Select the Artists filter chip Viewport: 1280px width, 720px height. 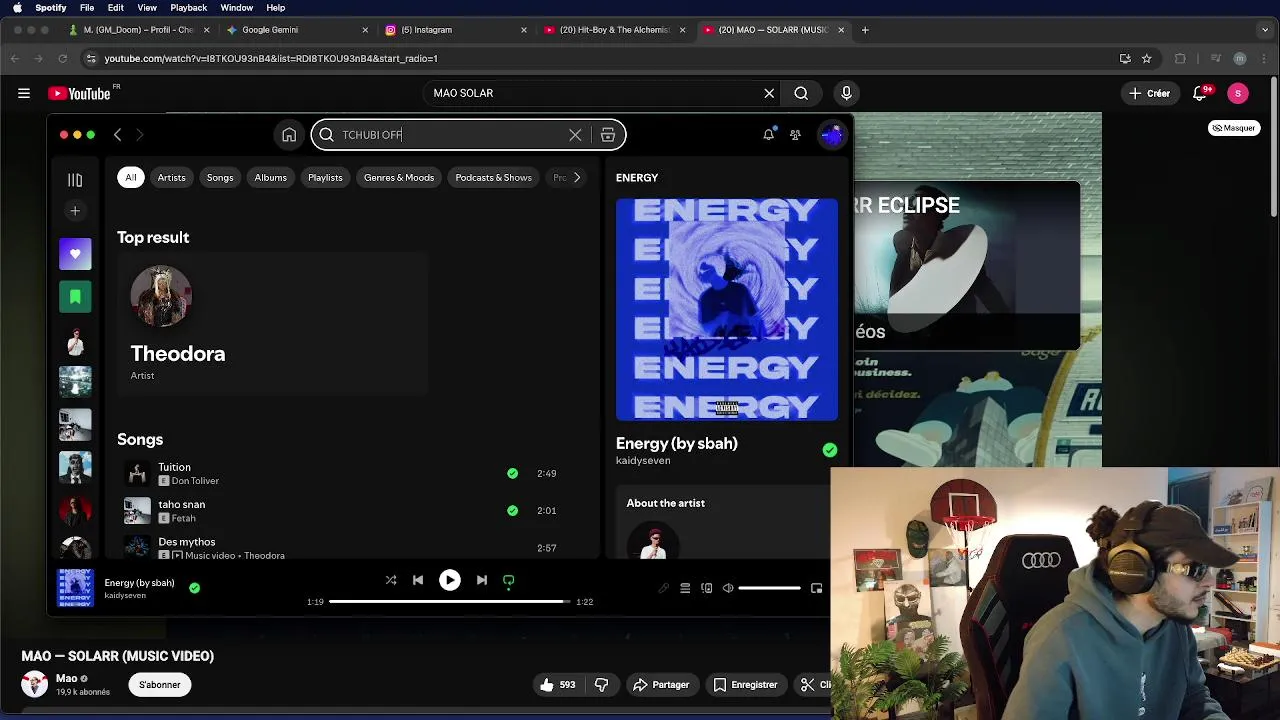point(171,177)
